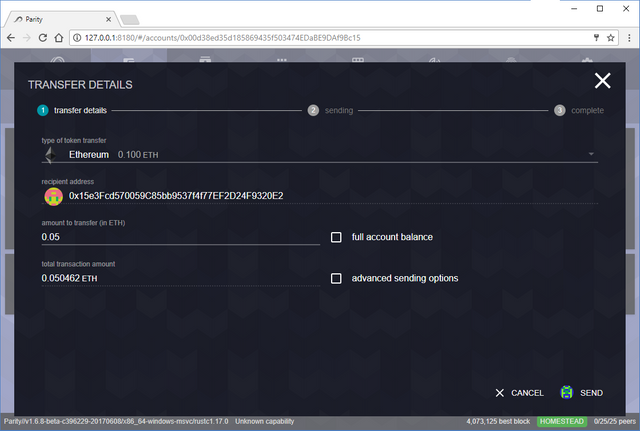Enable advanced sending options checkbox
This screenshot has height=431, width=640.
point(336,278)
